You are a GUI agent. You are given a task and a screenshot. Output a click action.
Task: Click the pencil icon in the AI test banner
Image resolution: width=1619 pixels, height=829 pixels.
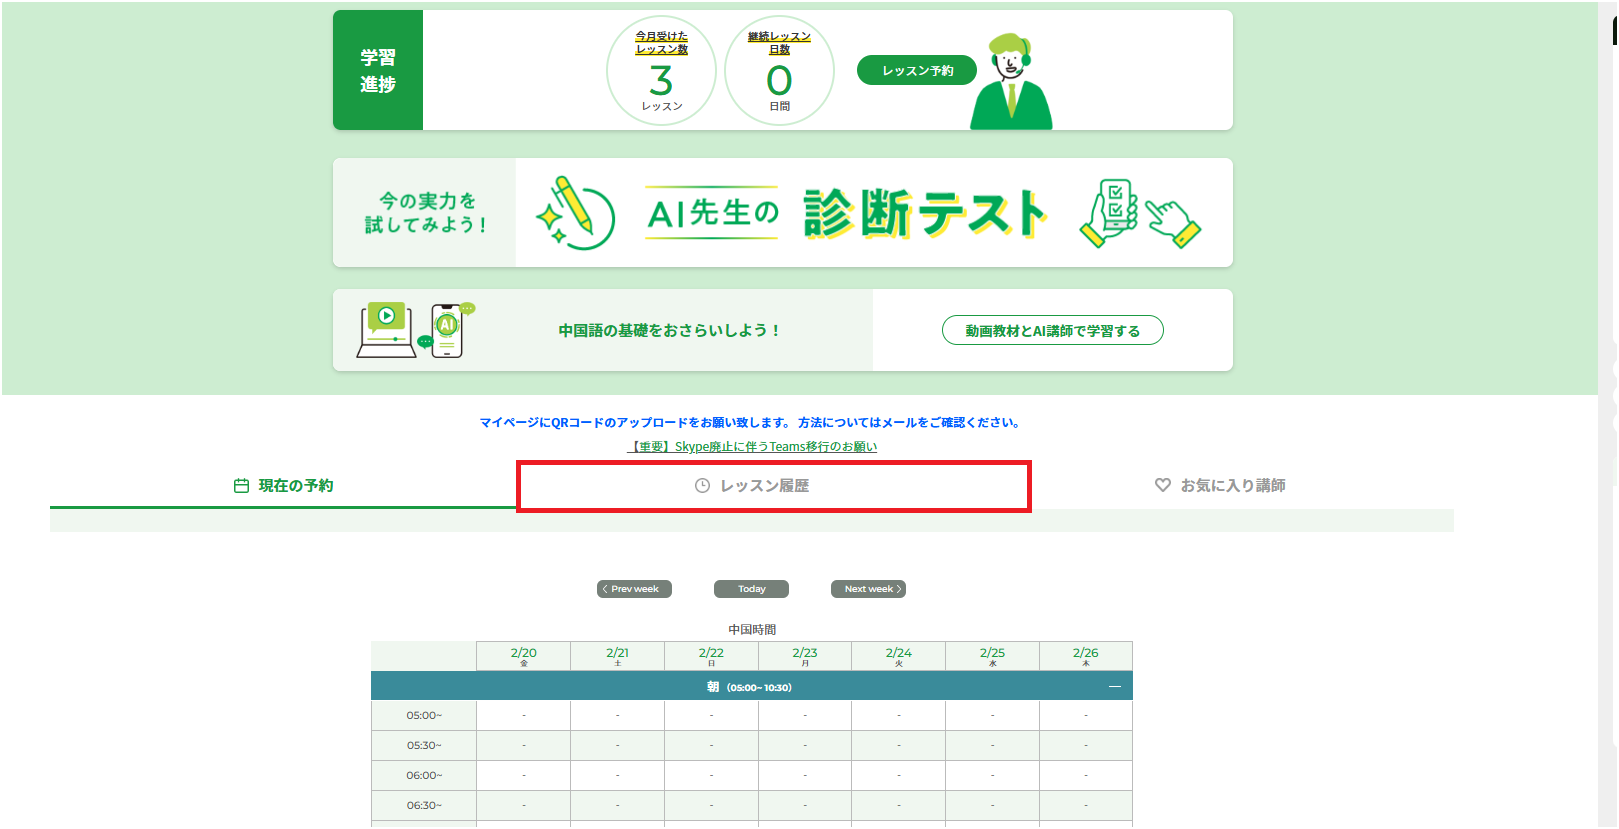tap(575, 213)
